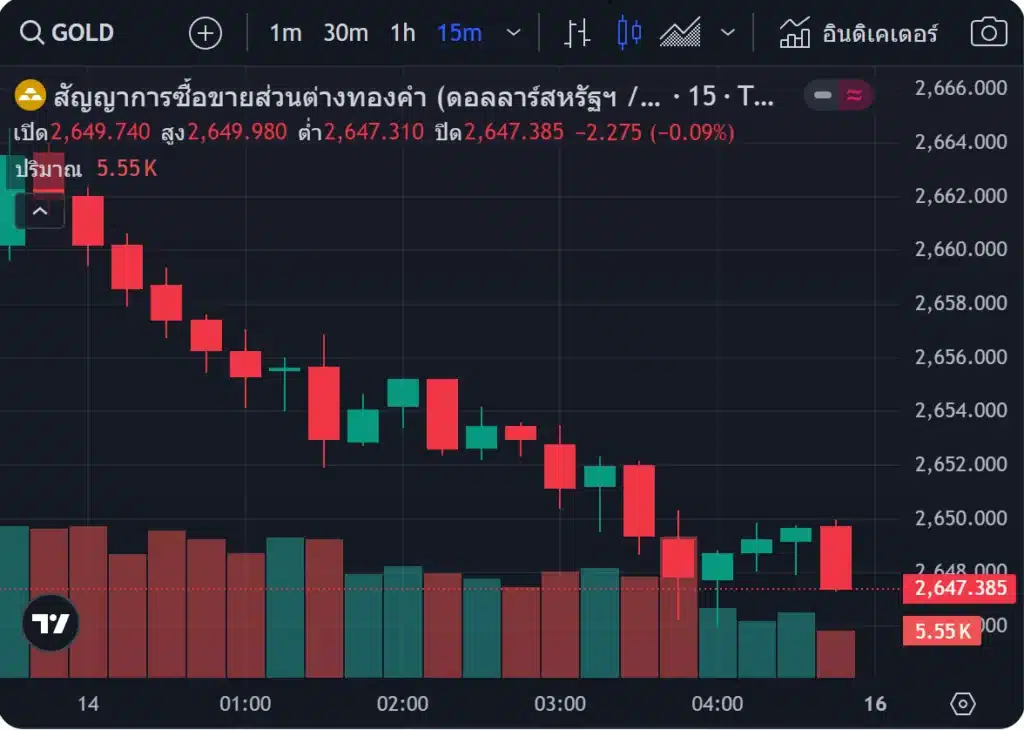Select the bars chart style icon
The image size is (1024, 730).
tap(577, 33)
